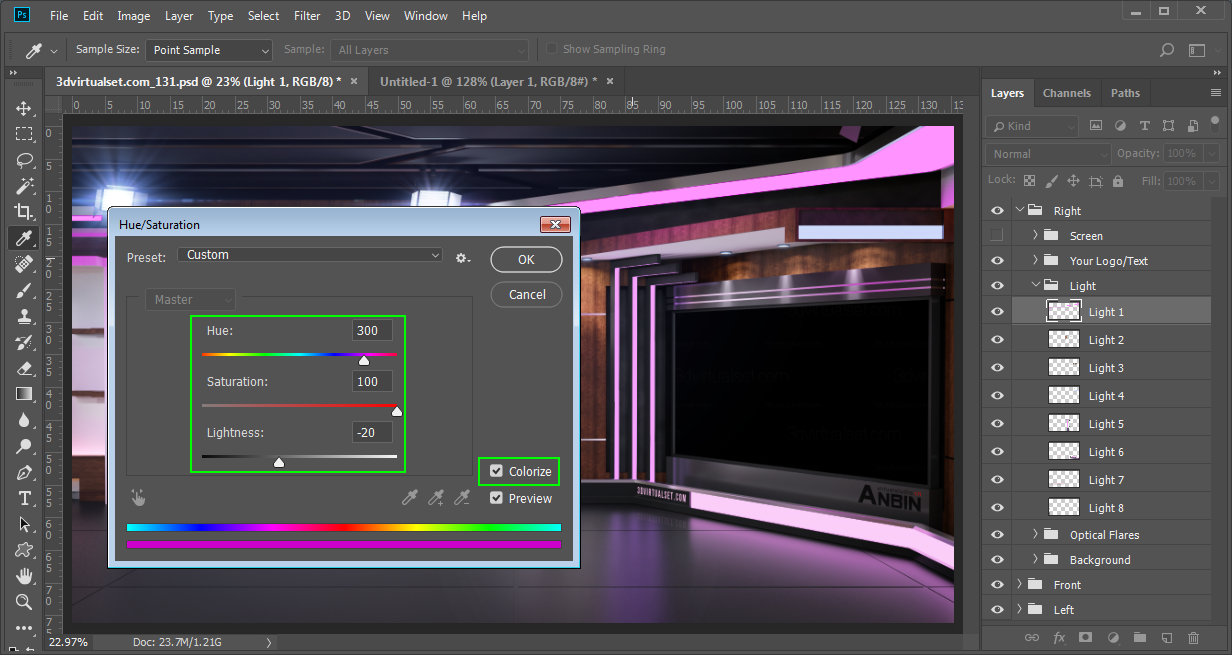Viewport: 1232px width, 655px height.
Task: Collapse the Light group
Action: tap(1035, 284)
